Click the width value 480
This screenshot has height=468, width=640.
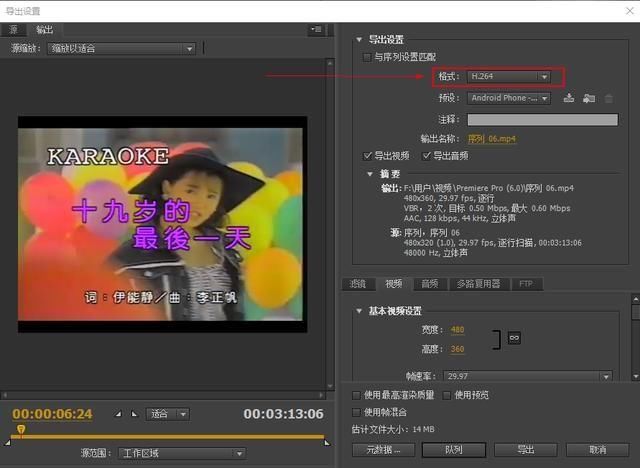pyautogui.click(x=458, y=330)
